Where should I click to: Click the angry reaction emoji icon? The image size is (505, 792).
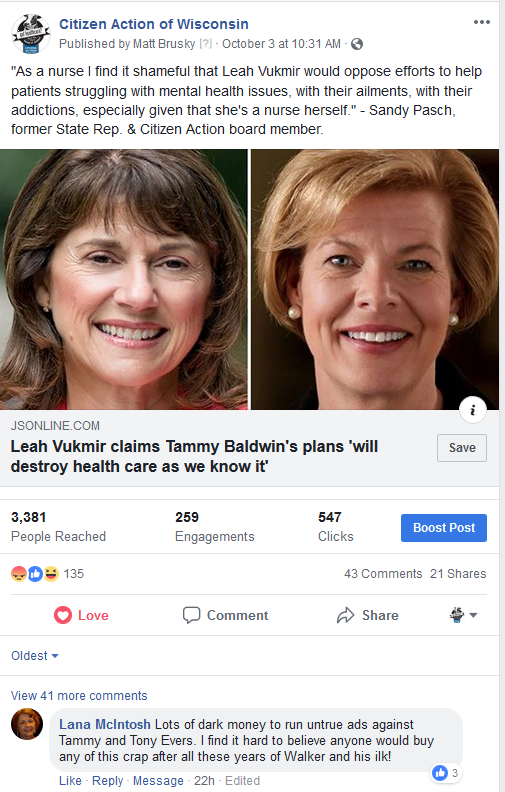tap(19, 574)
